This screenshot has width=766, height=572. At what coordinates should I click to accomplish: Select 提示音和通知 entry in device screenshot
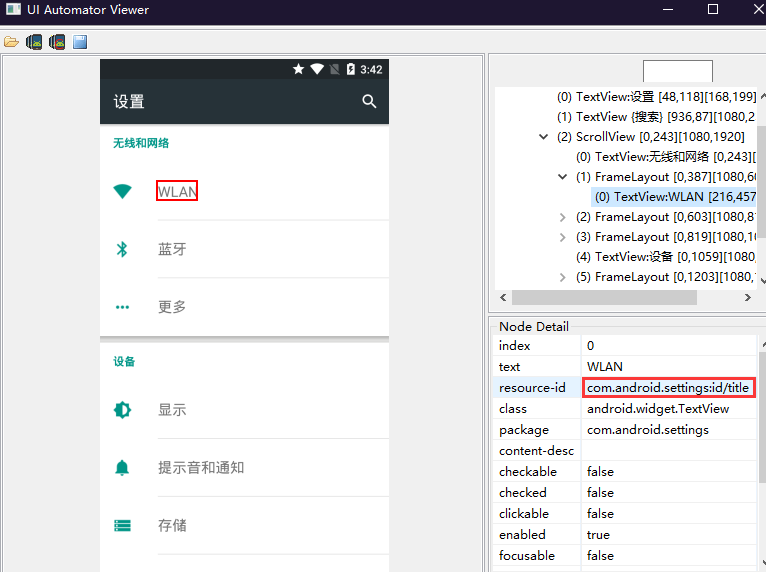(x=201, y=467)
